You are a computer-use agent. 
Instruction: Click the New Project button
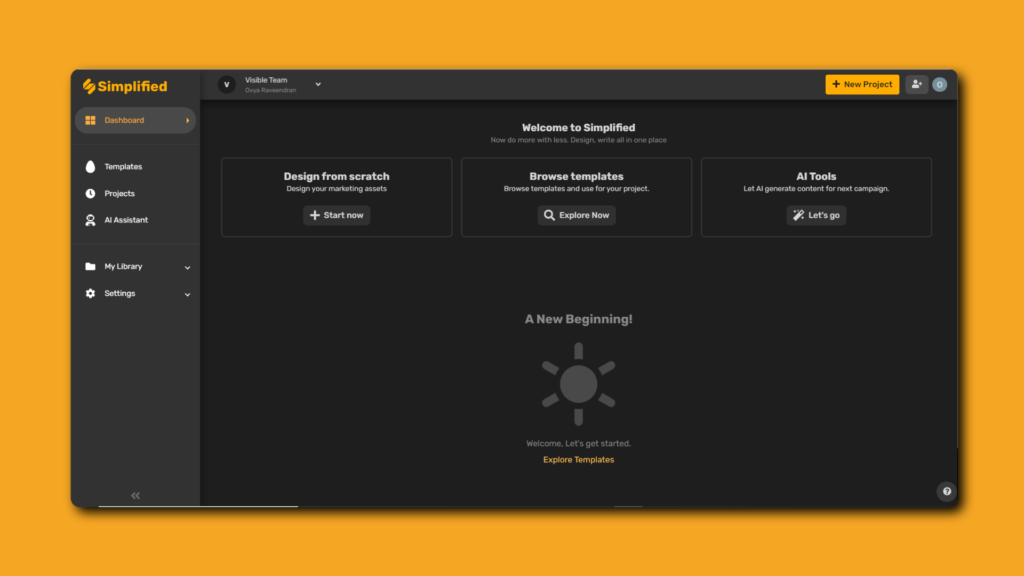coord(862,84)
